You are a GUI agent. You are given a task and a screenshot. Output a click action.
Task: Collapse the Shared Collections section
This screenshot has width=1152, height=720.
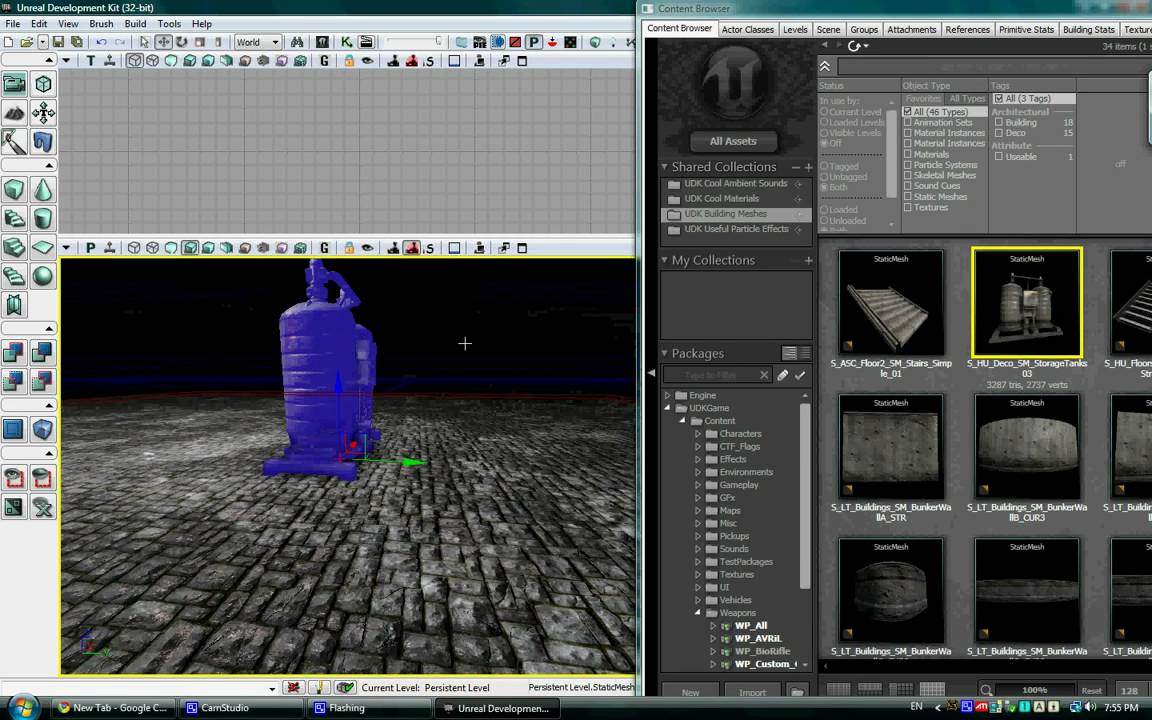(664, 167)
